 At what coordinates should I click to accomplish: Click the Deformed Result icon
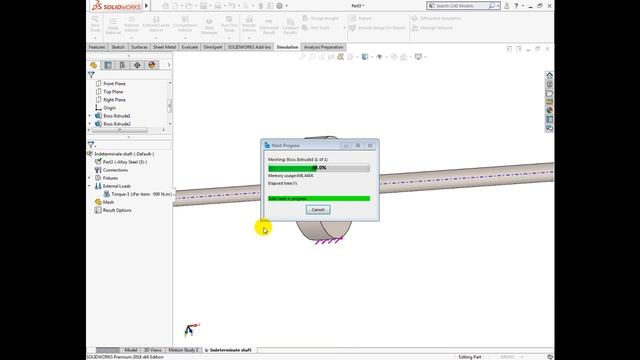coord(269,26)
